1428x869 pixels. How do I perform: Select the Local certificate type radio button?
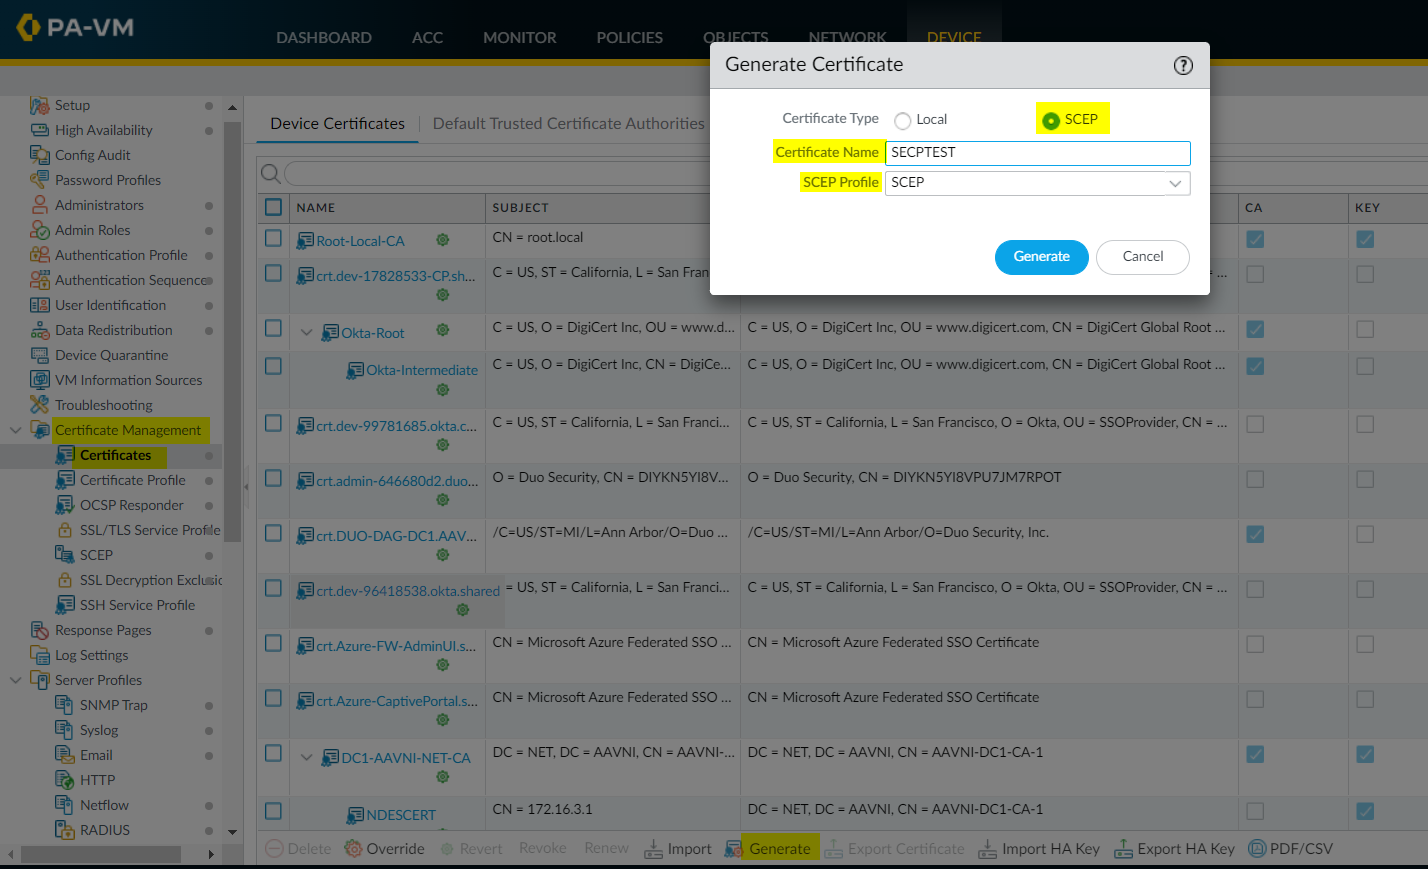903,121
